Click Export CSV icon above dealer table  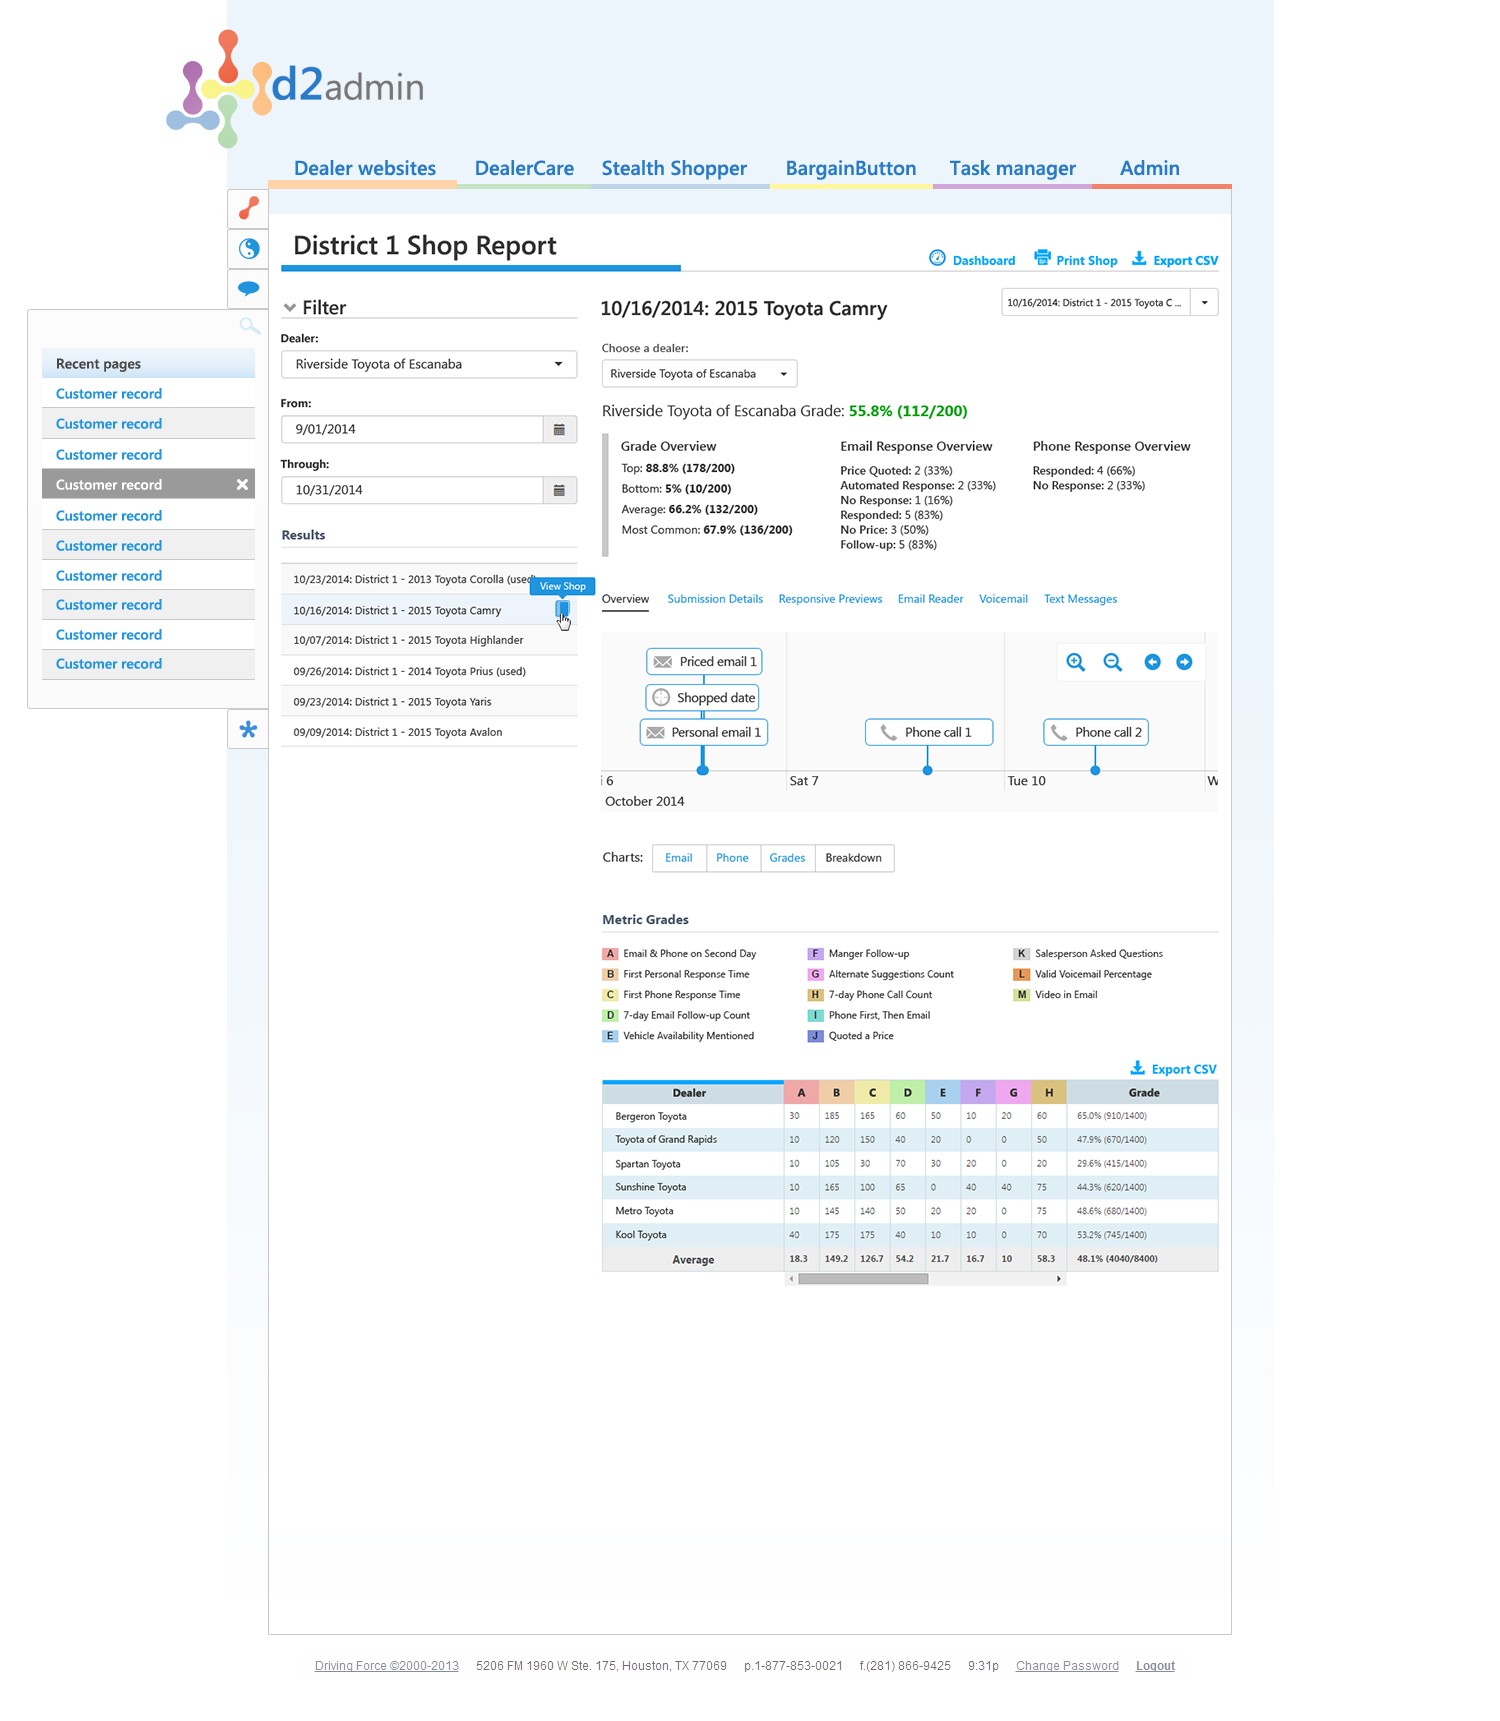[1138, 1067]
